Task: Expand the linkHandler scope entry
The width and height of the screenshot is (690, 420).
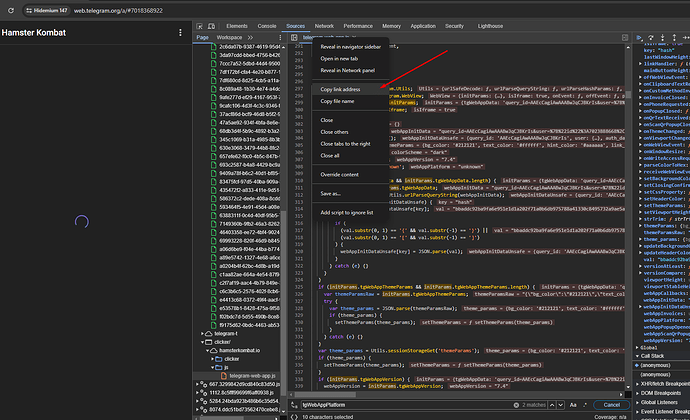Action: (640, 64)
